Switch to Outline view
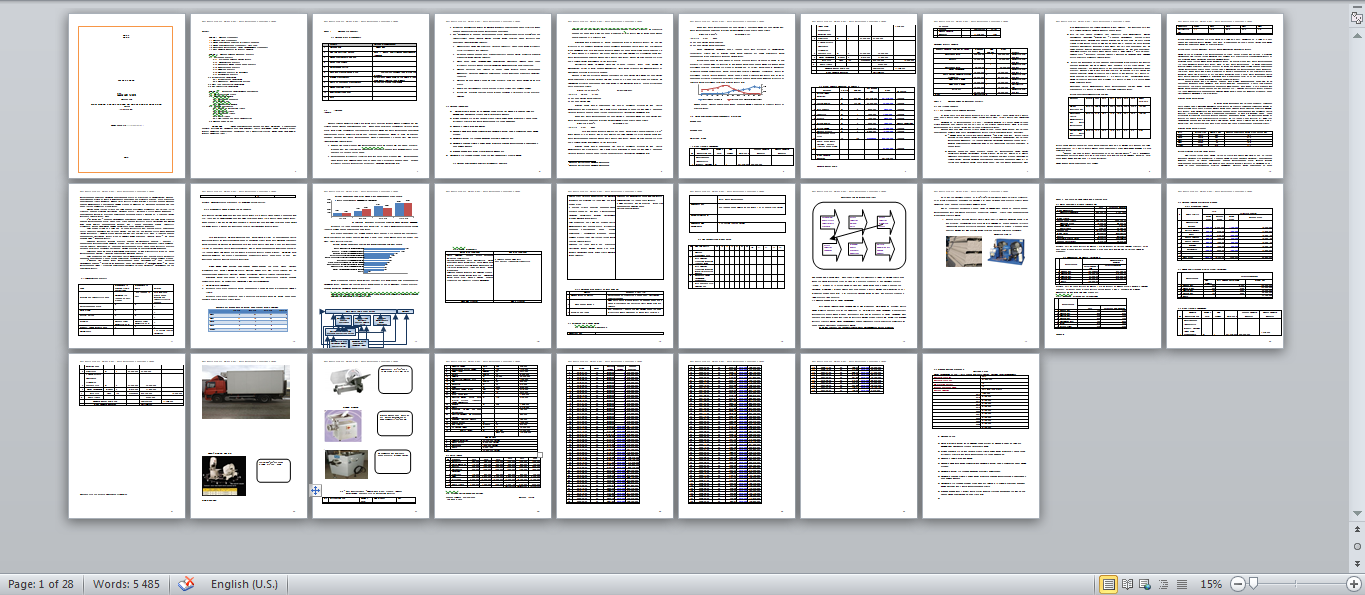 (x=1164, y=584)
